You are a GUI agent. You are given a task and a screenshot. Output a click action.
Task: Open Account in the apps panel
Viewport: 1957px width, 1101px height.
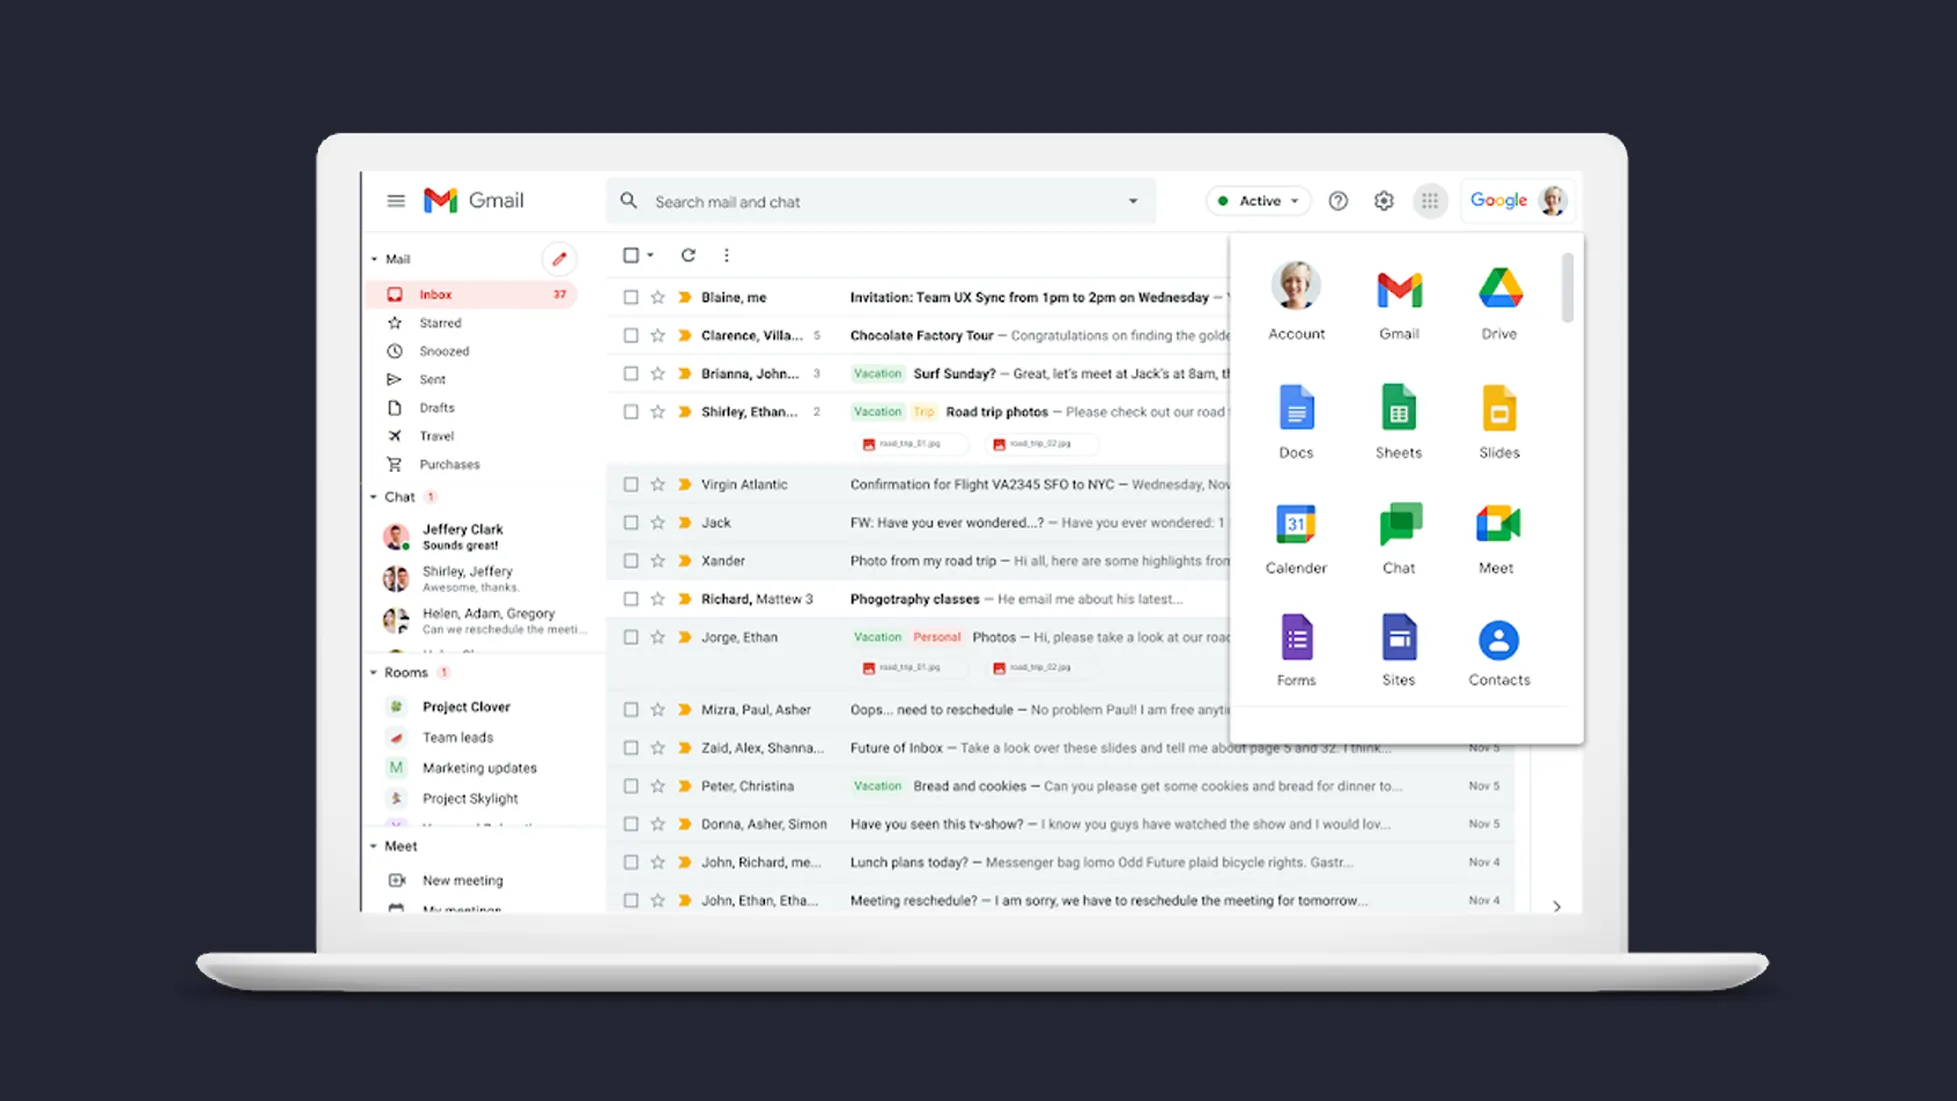[x=1296, y=301]
